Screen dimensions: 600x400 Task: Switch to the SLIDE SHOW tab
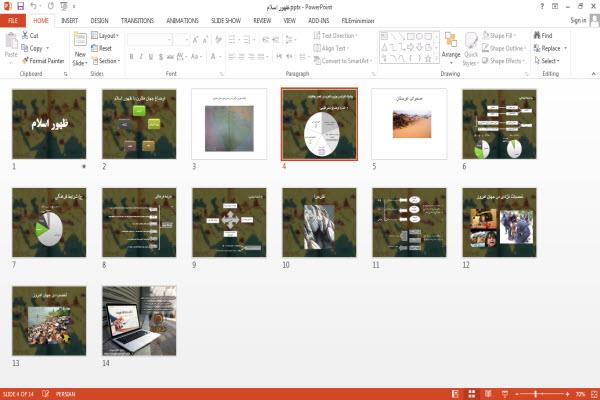[226, 21]
